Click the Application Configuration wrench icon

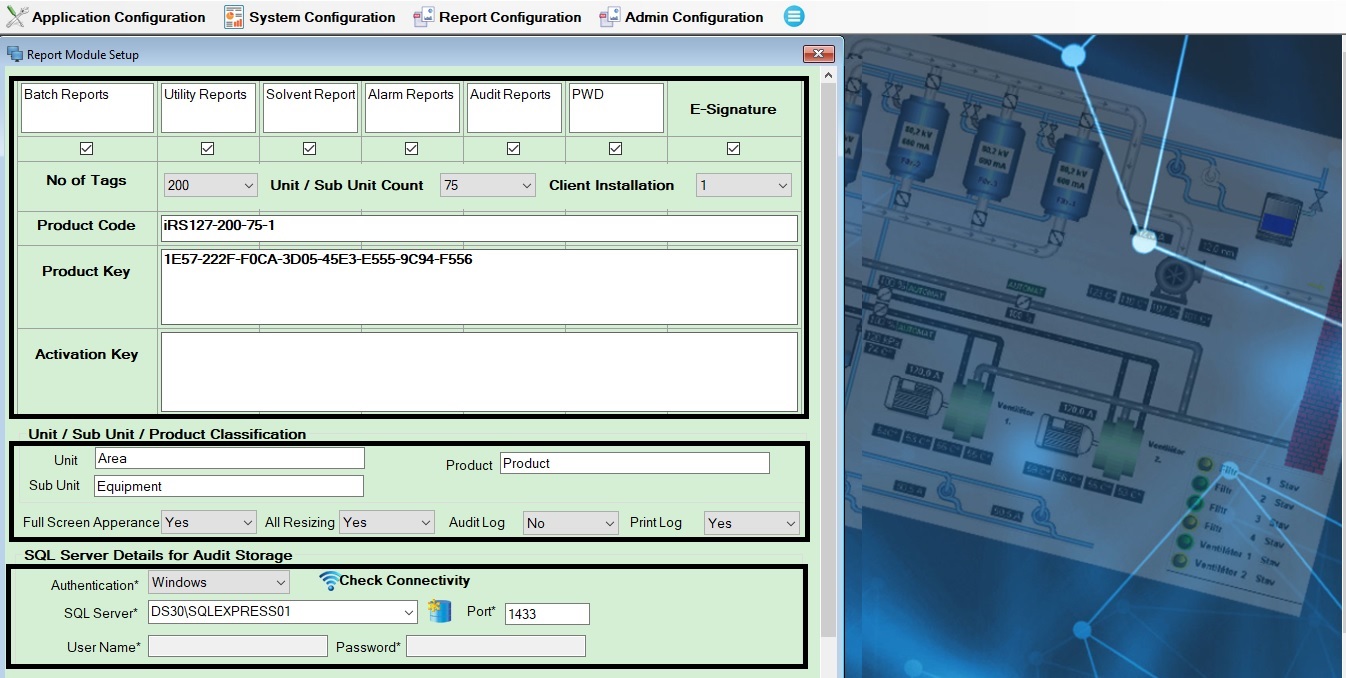17,17
